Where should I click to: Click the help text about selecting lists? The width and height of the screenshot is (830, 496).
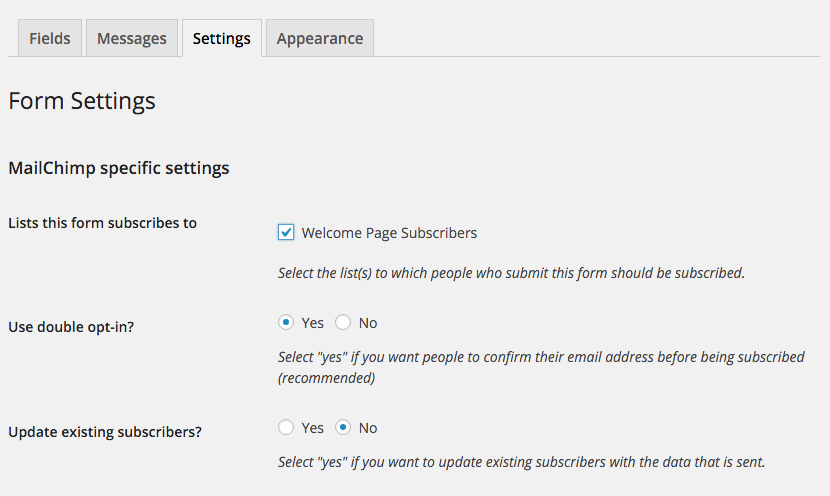tap(511, 273)
